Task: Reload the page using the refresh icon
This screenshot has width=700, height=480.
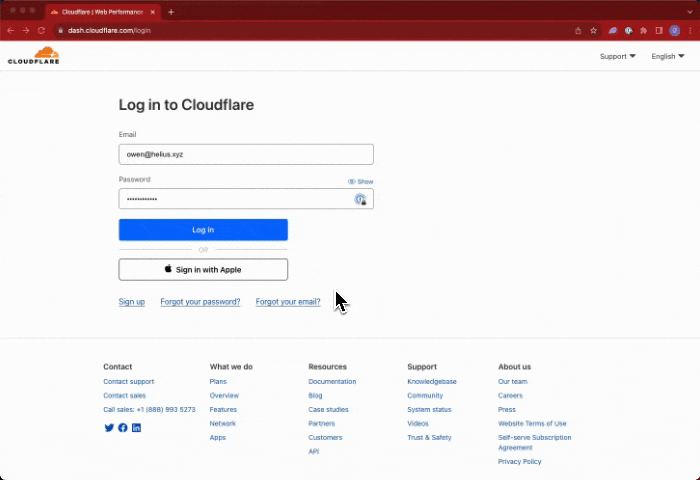Action: [x=41, y=30]
